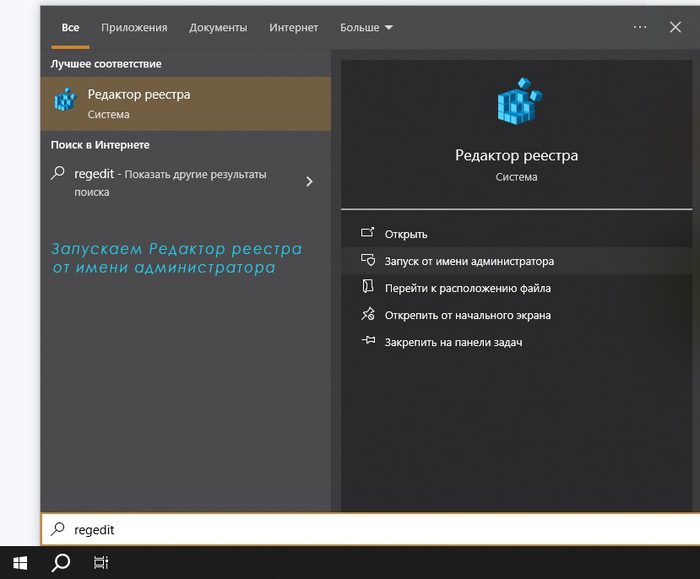Switch to the Интернет search tab
The width and height of the screenshot is (700, 579).
coord(293,28)
